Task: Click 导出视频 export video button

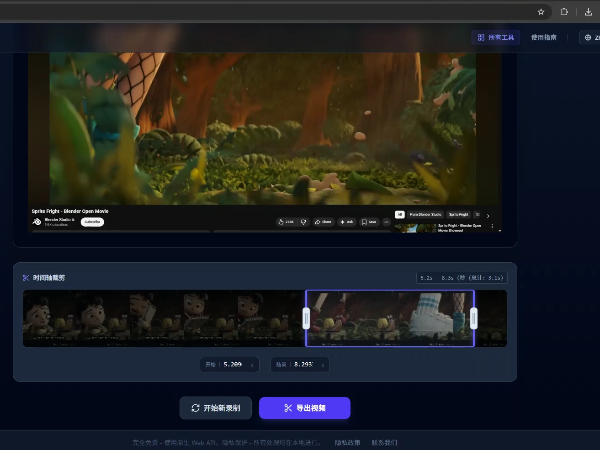Action: (305, 408)
